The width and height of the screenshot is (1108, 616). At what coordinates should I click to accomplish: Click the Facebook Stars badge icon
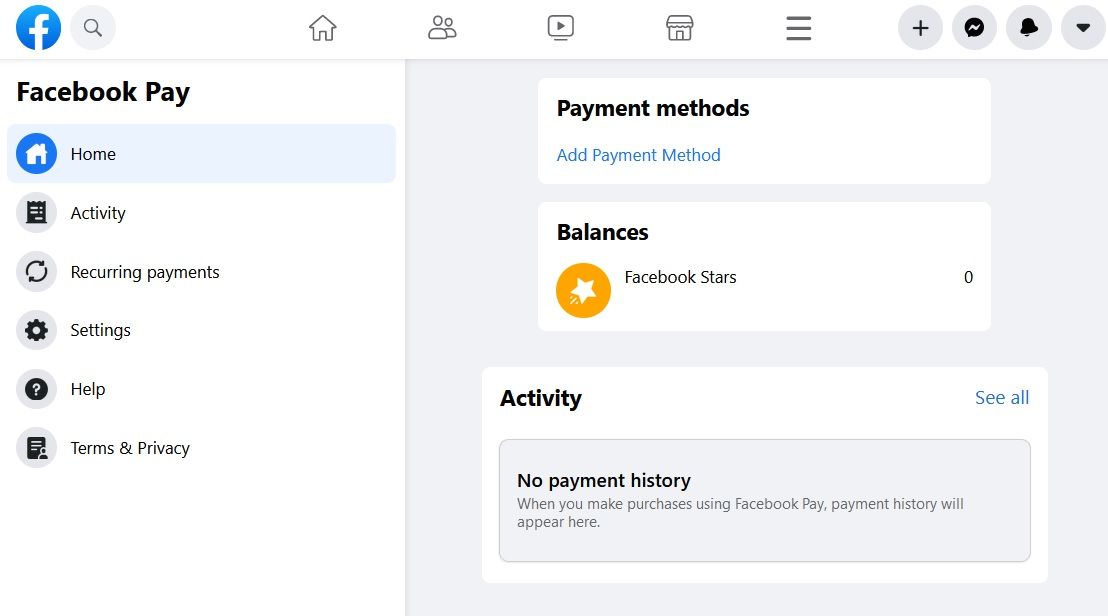point(583,290)
